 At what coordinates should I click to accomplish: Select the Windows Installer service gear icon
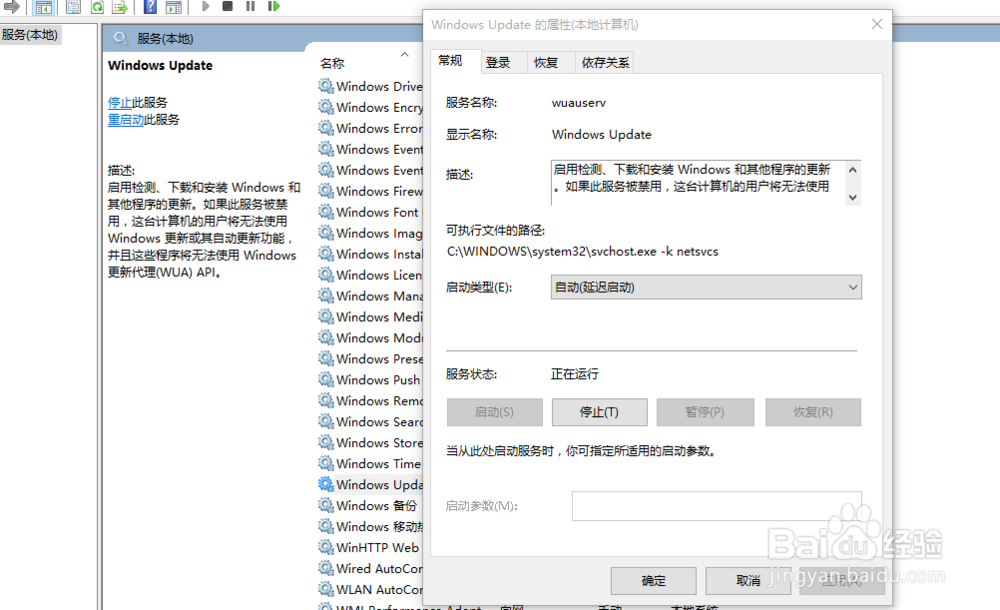pyautogui.click(x=326, y=254)
